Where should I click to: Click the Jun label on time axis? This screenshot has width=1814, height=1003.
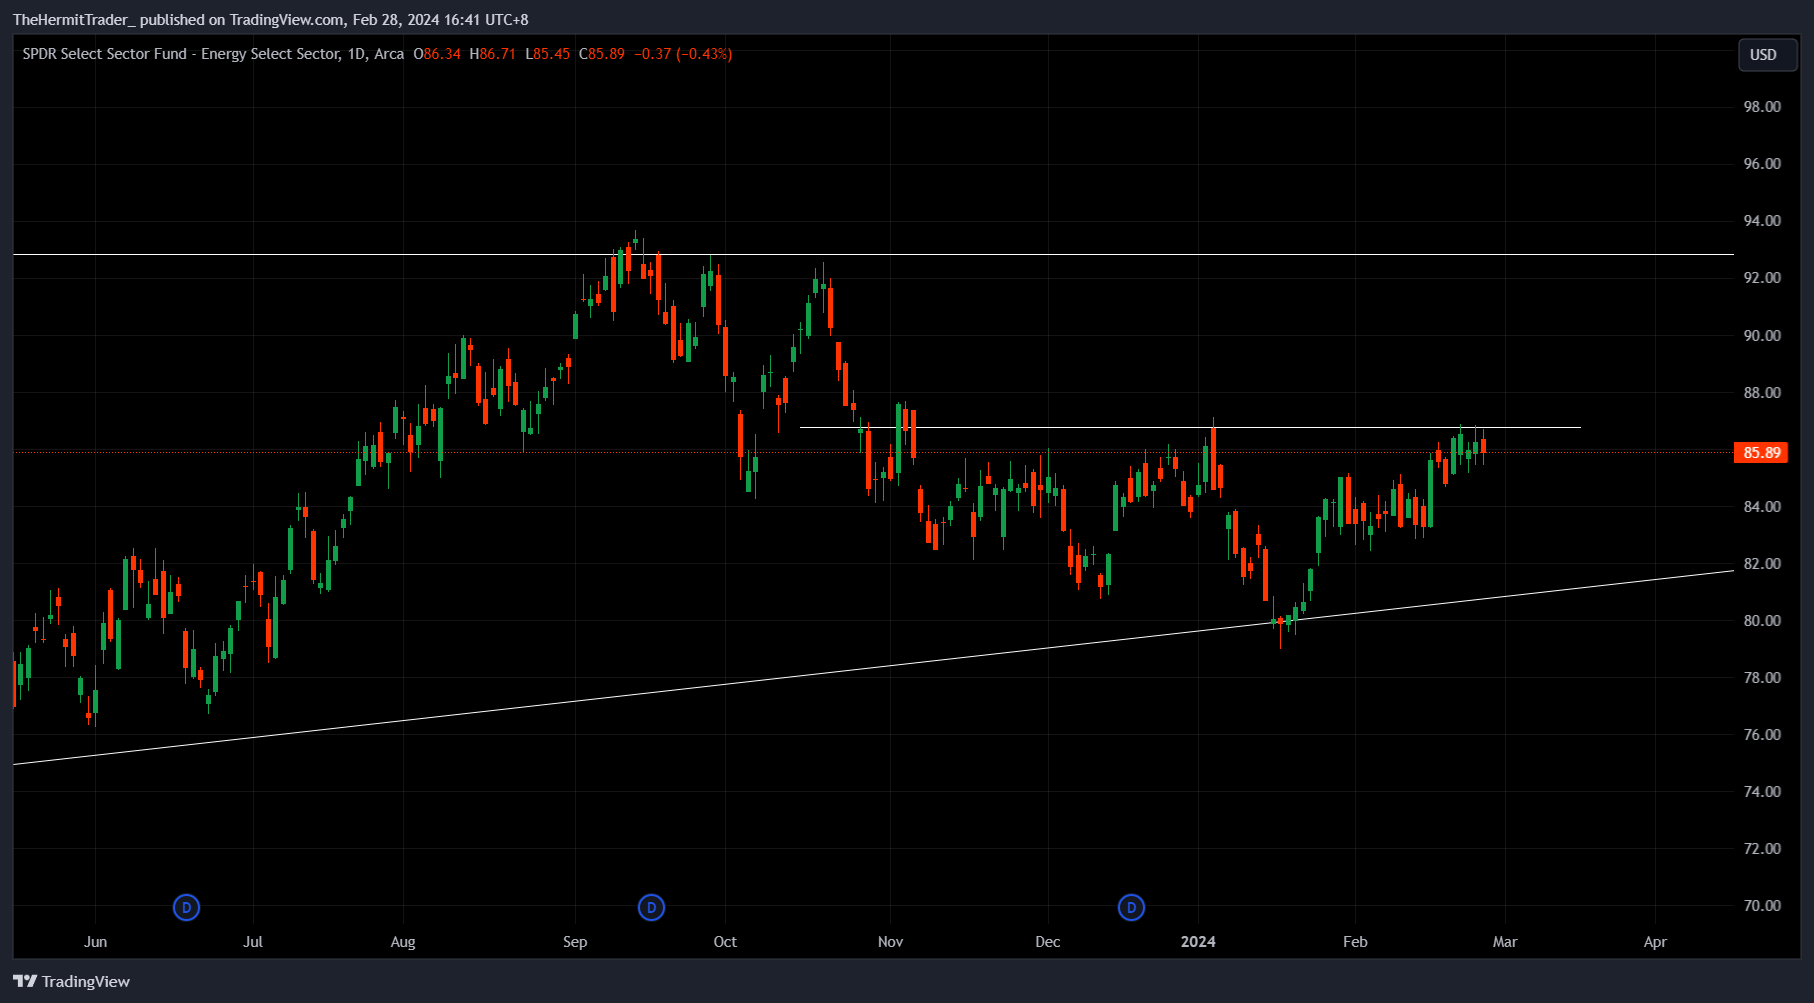click(95, 942)
